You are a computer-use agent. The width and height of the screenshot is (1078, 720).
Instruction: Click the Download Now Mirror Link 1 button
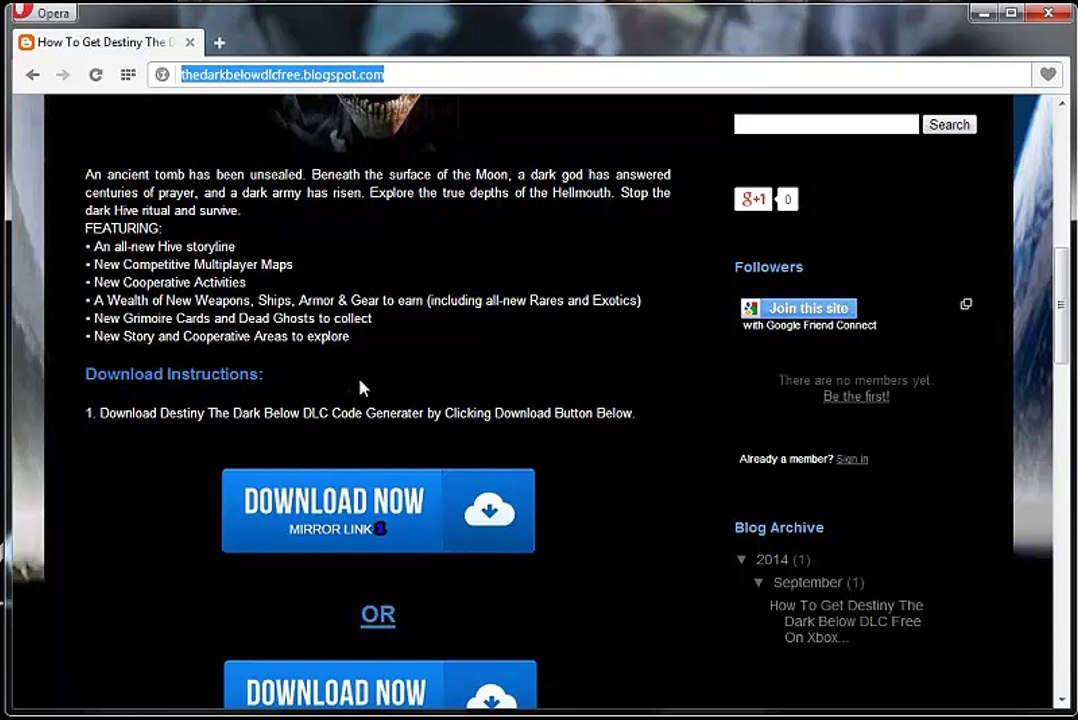[378, 511]
